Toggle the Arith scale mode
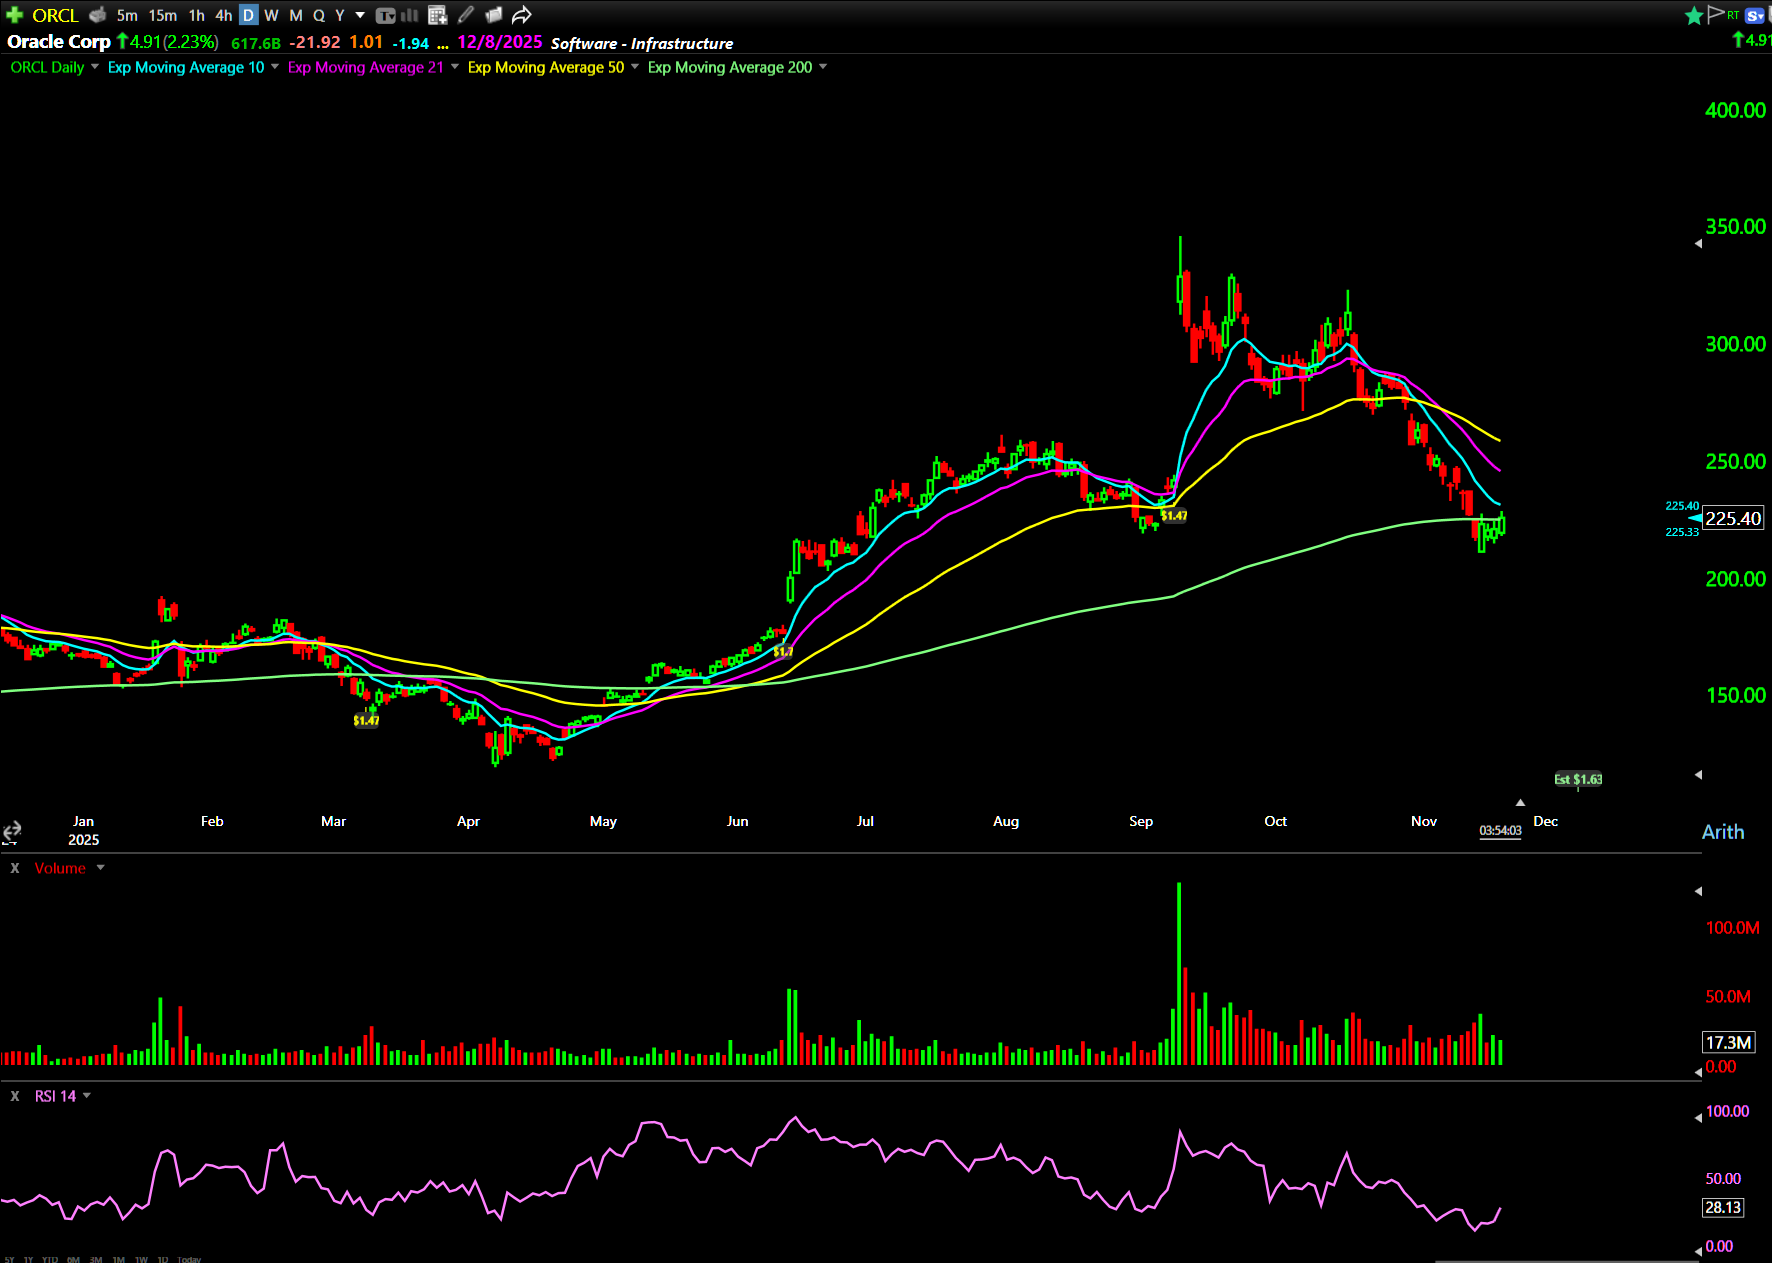Screen dimensions: 1772x1263 1722,832
